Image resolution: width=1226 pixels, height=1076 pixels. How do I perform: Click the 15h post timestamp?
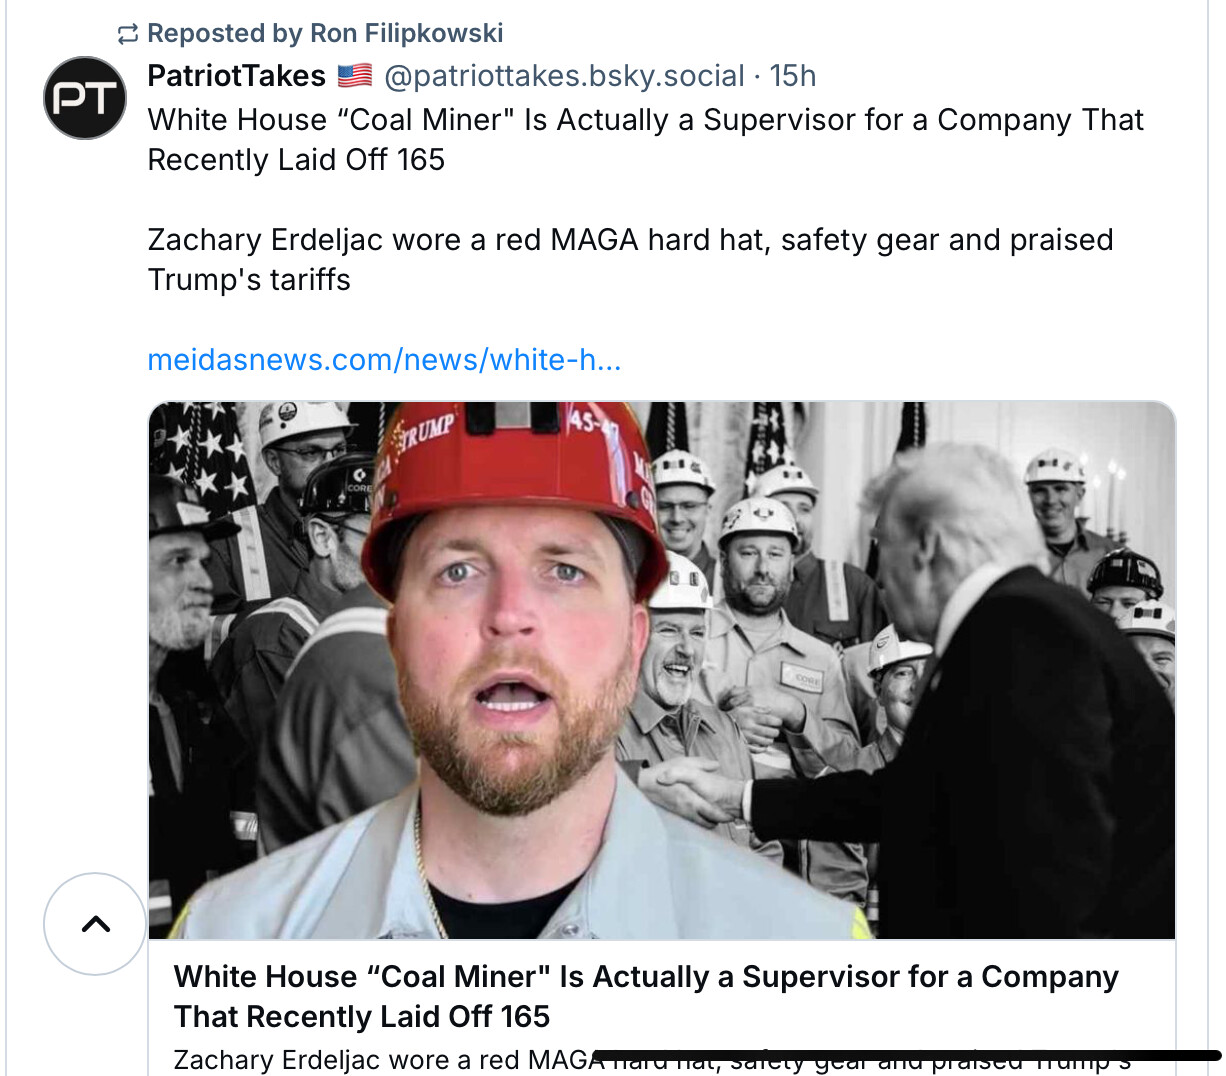[793, 76]
